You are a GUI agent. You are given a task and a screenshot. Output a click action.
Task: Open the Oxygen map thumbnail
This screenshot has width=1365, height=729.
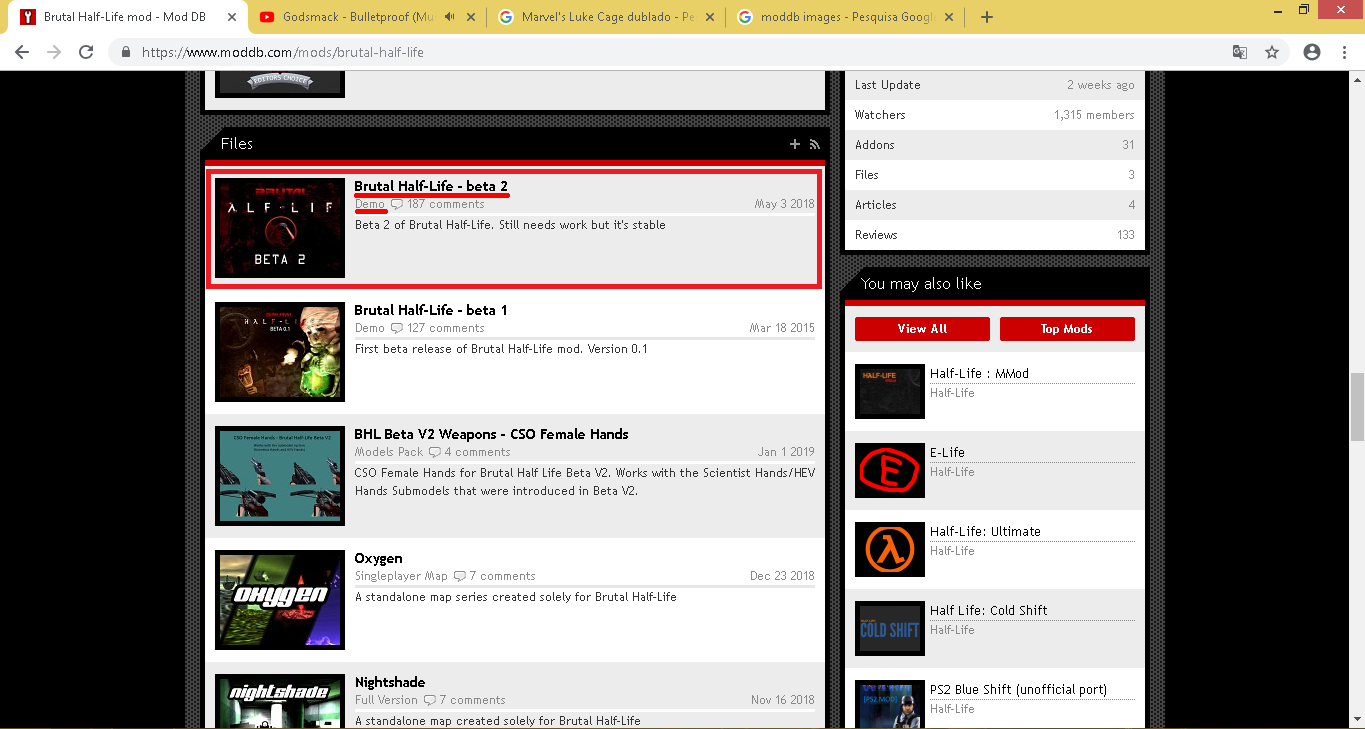click(280, 600)
